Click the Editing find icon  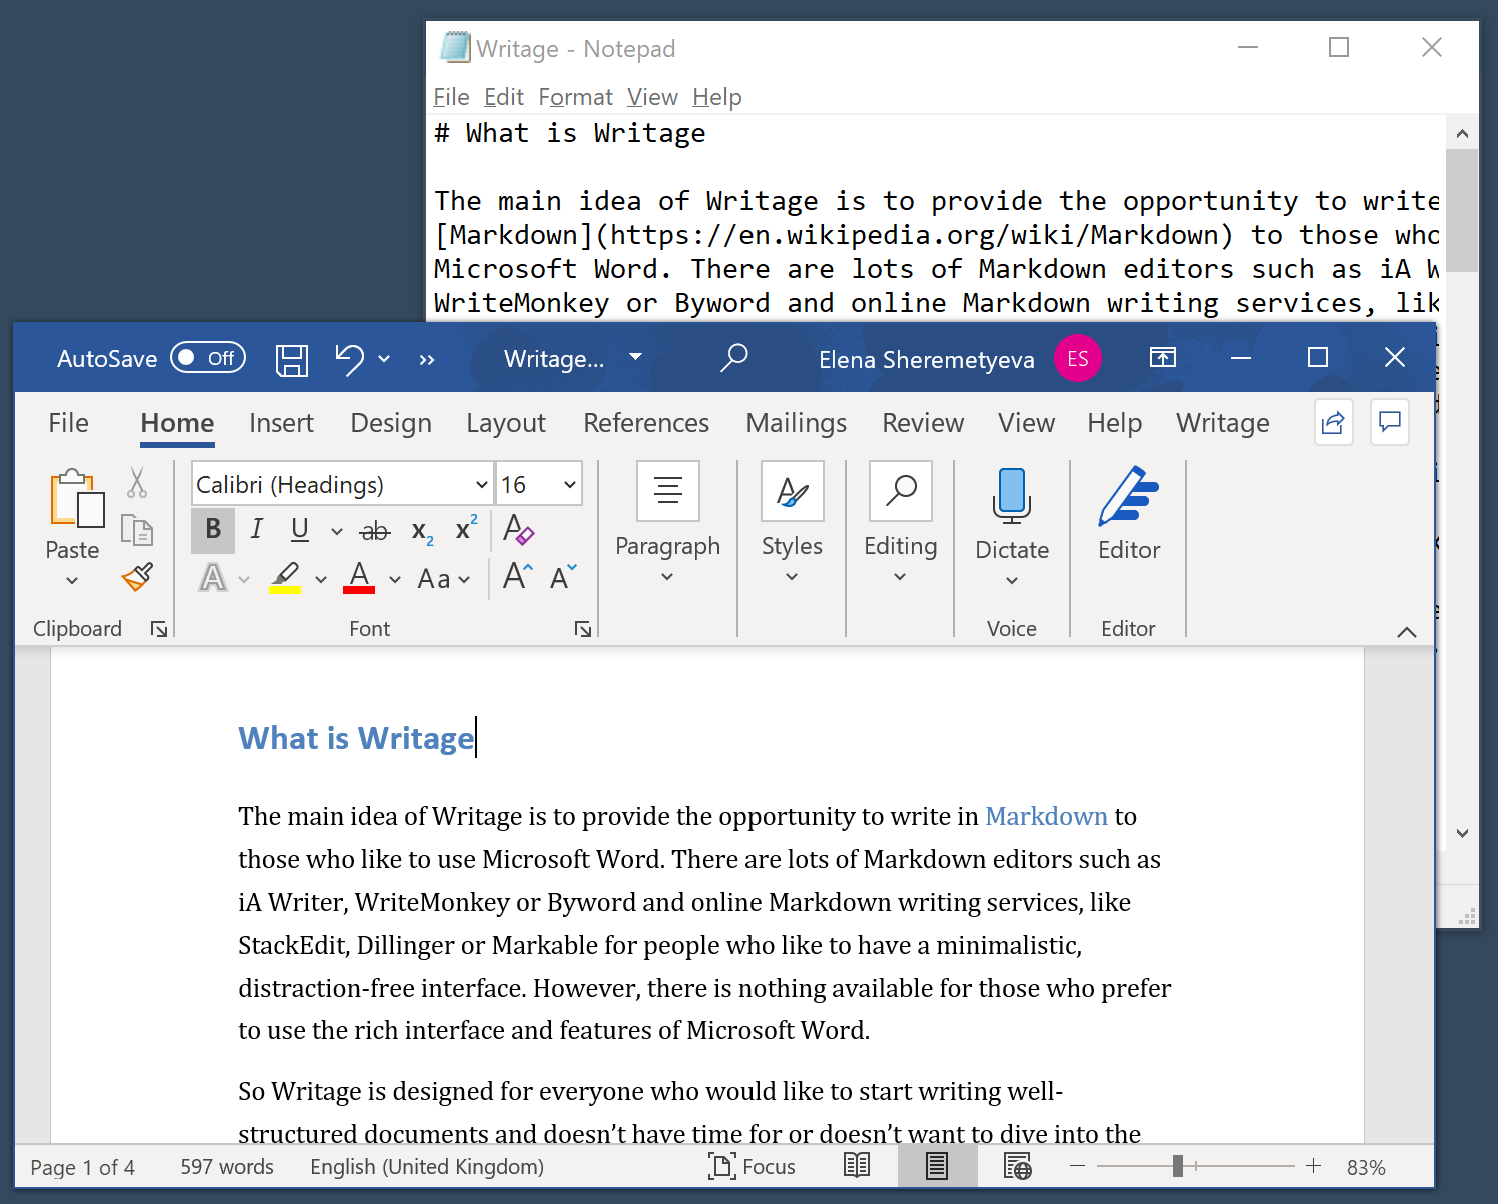[901, 491]
